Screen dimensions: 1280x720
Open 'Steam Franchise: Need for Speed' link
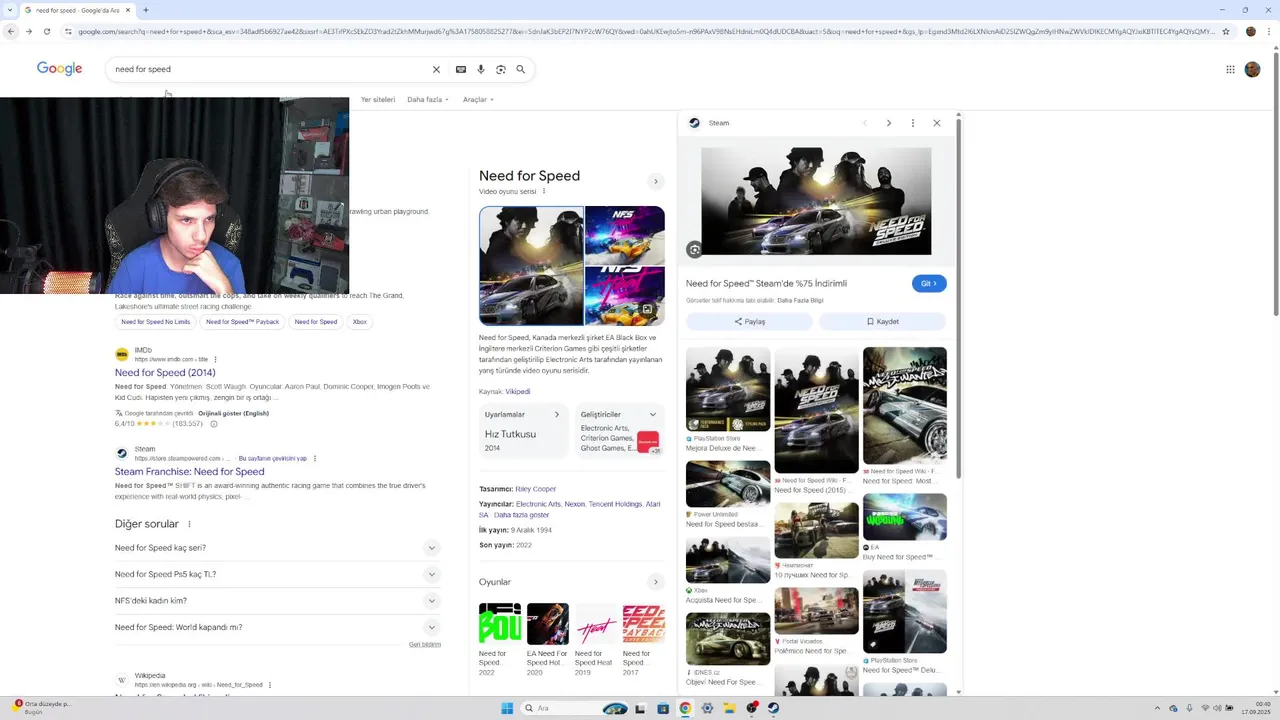coord(189,471)
